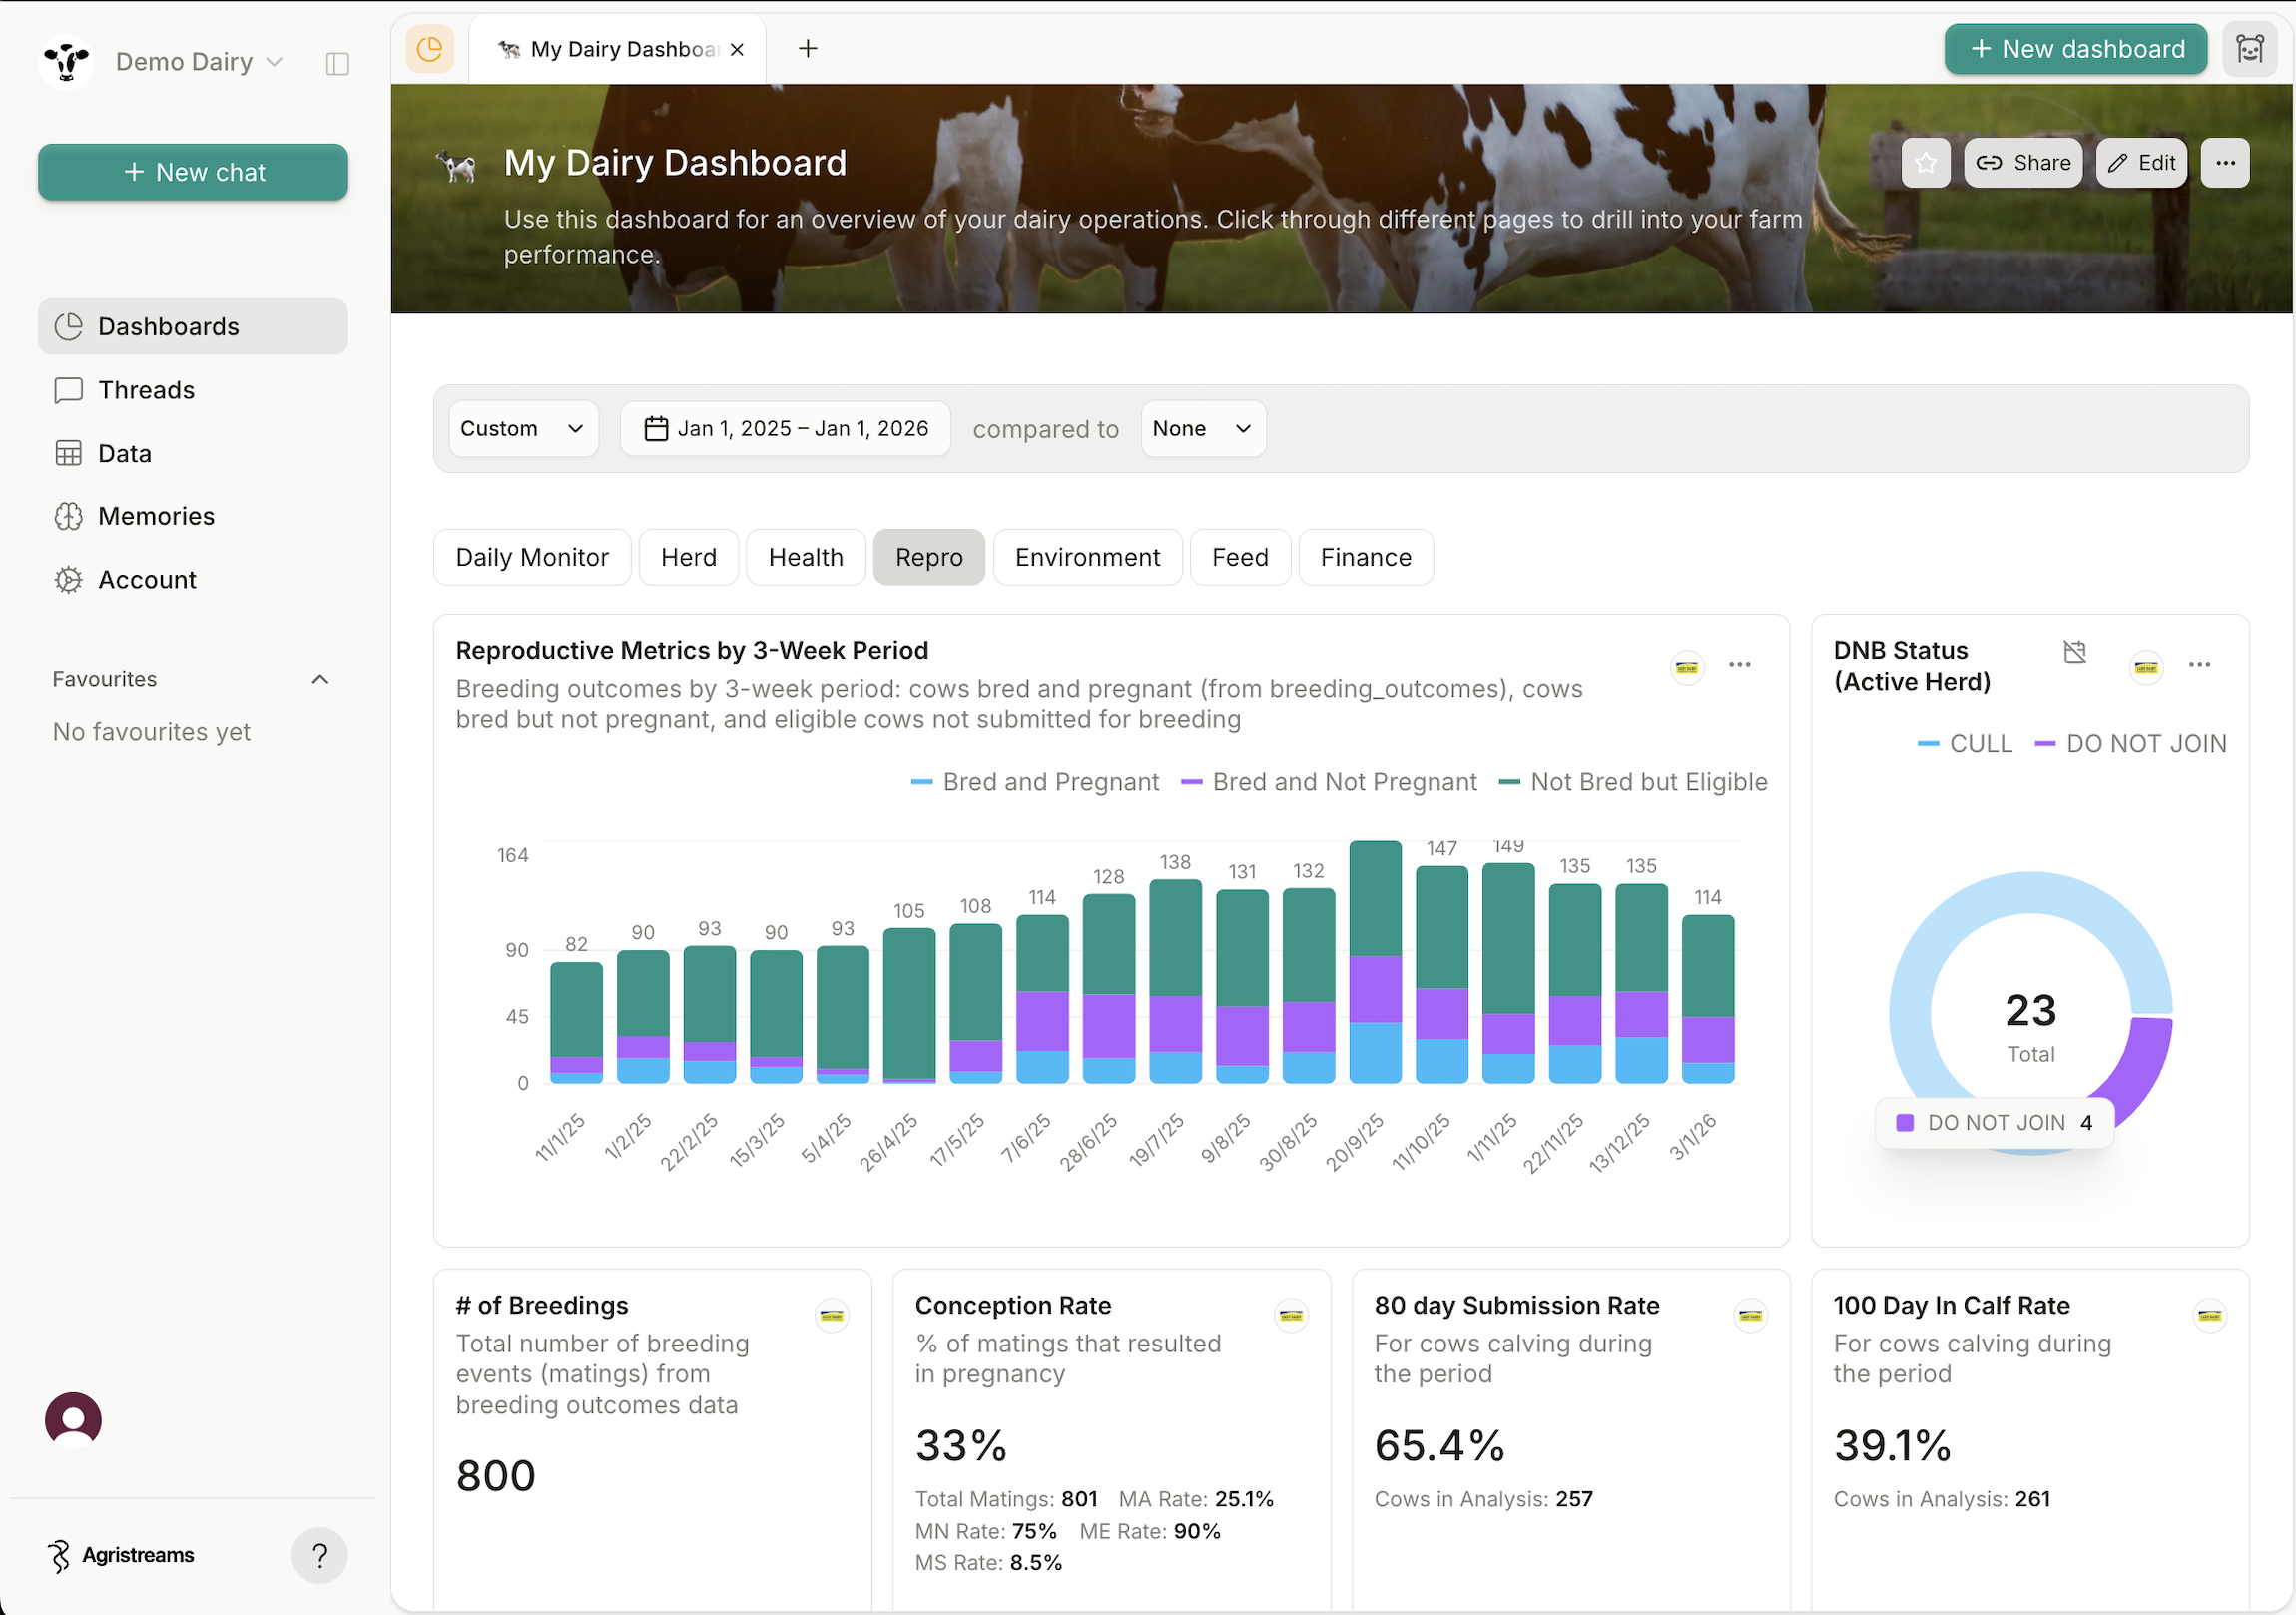Toggle Not Bred but Eligible legend series

point(1633,782)
